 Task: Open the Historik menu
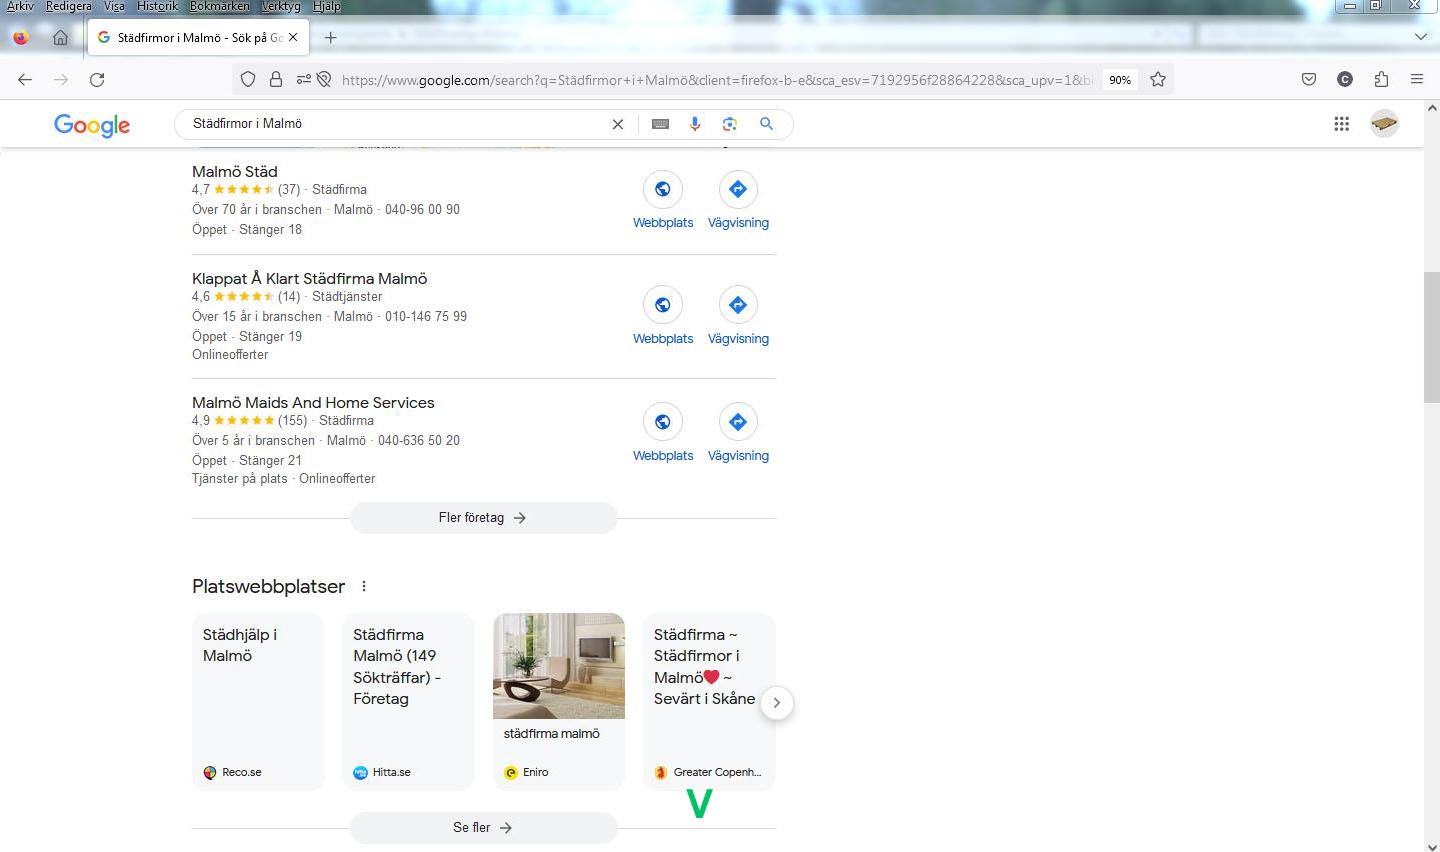pyautogui.click(x=157, y=6)
